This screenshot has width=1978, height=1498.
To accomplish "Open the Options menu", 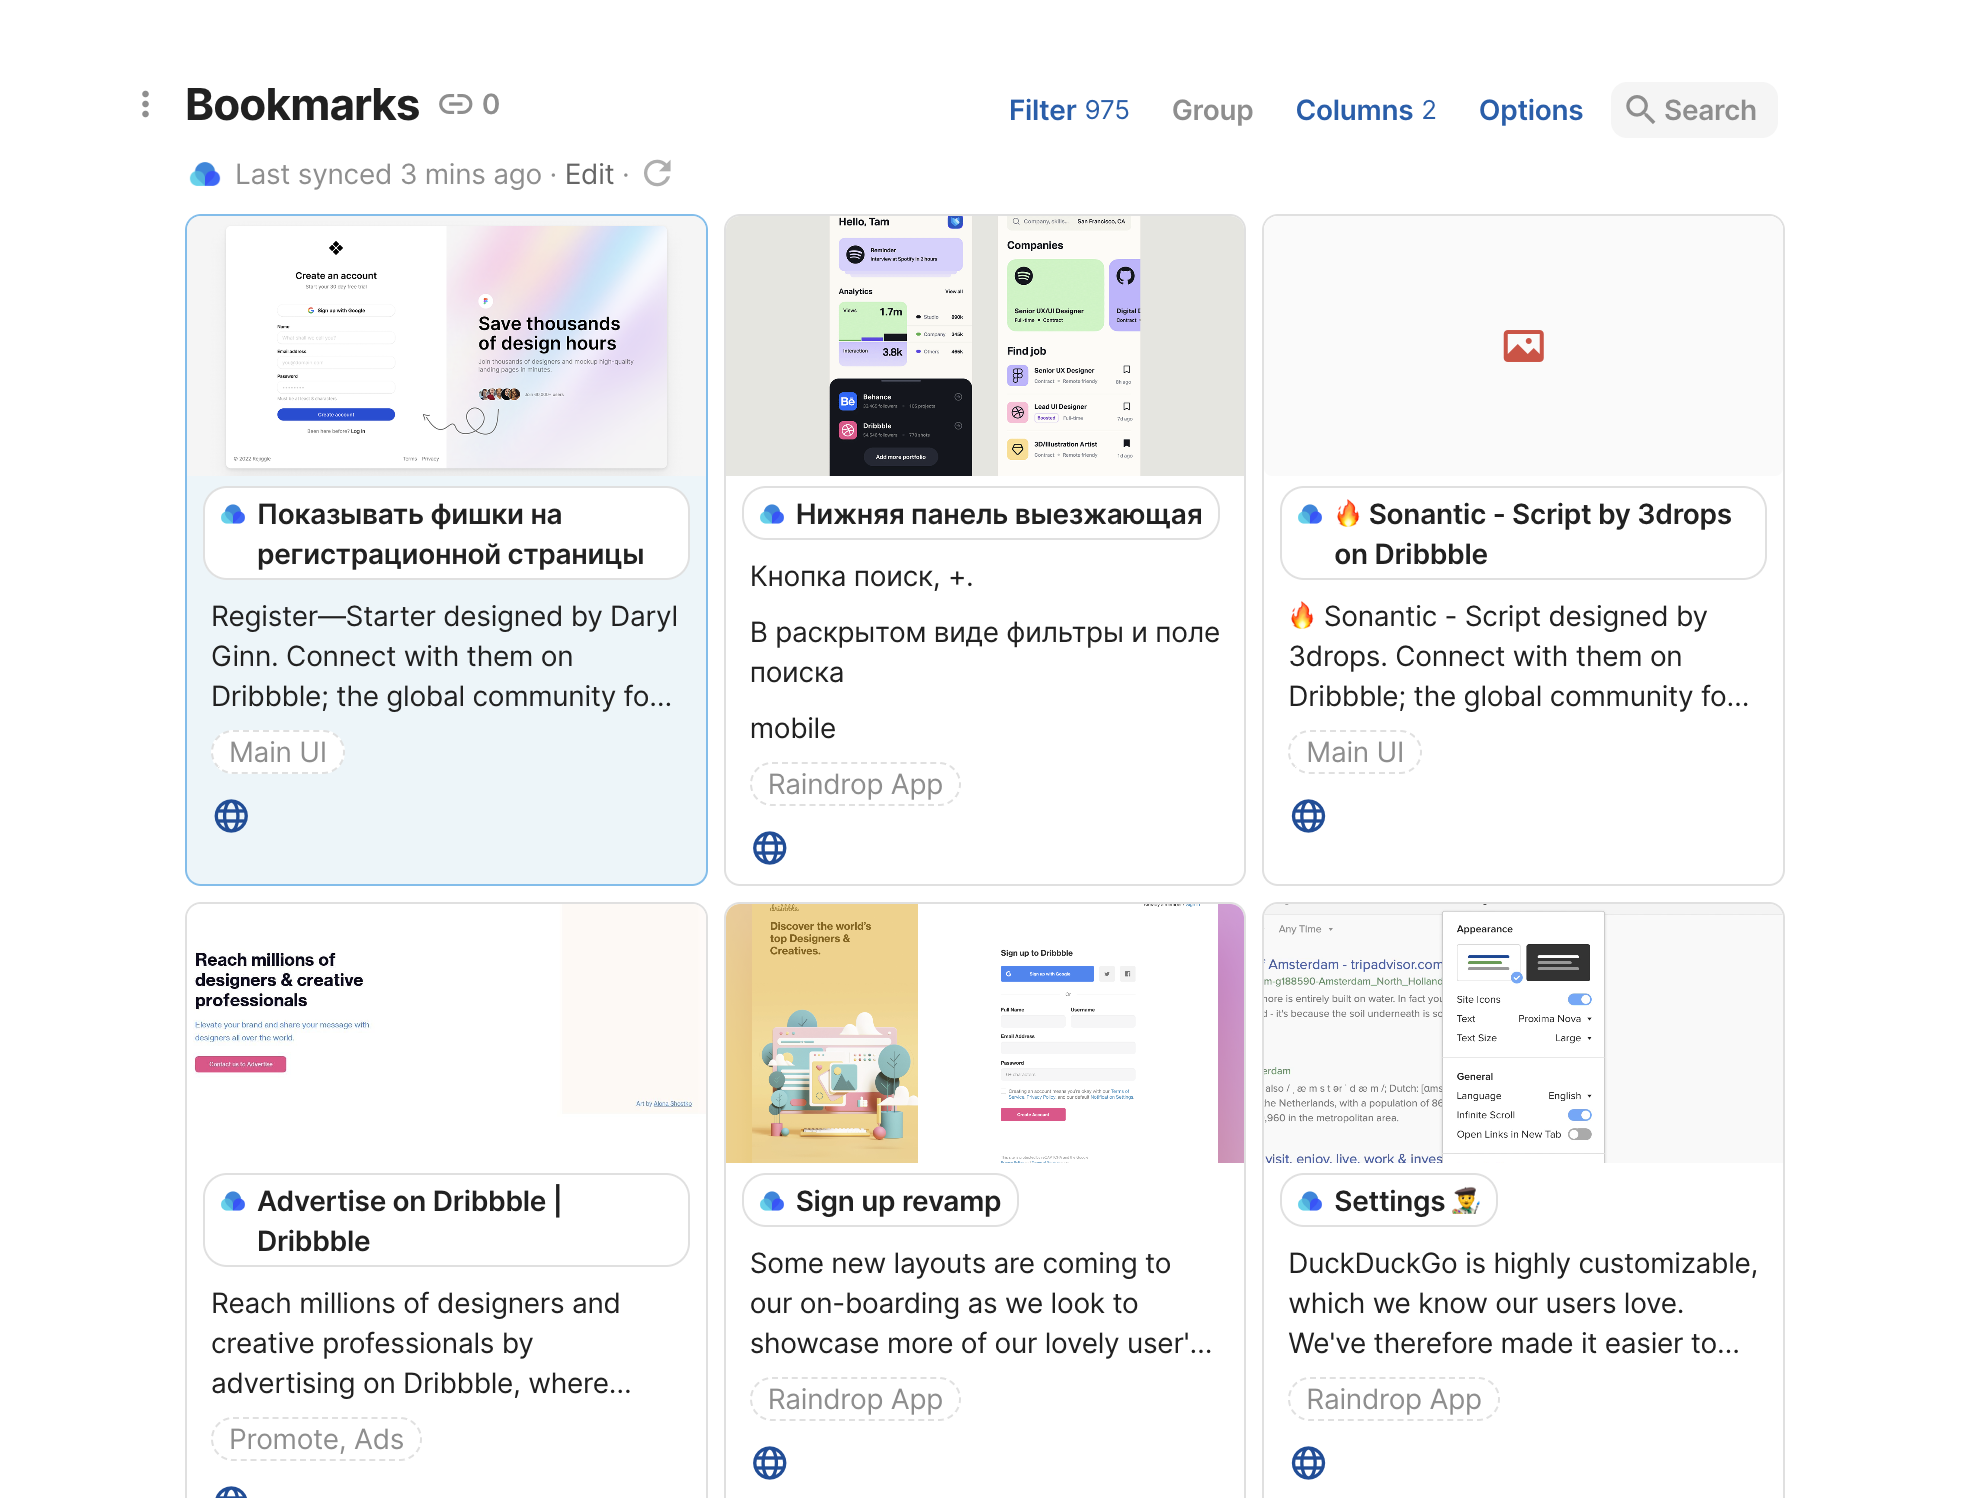I will (1530, 110).
